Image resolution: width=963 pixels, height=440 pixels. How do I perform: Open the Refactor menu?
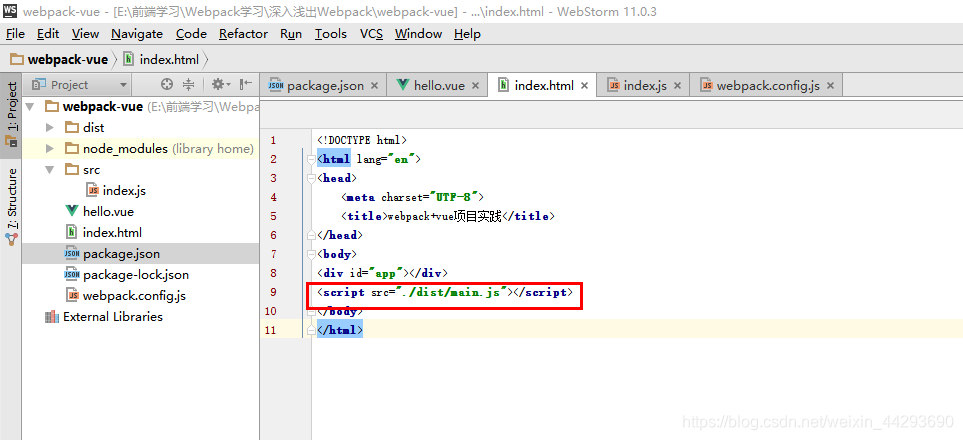tap(243, 34)
